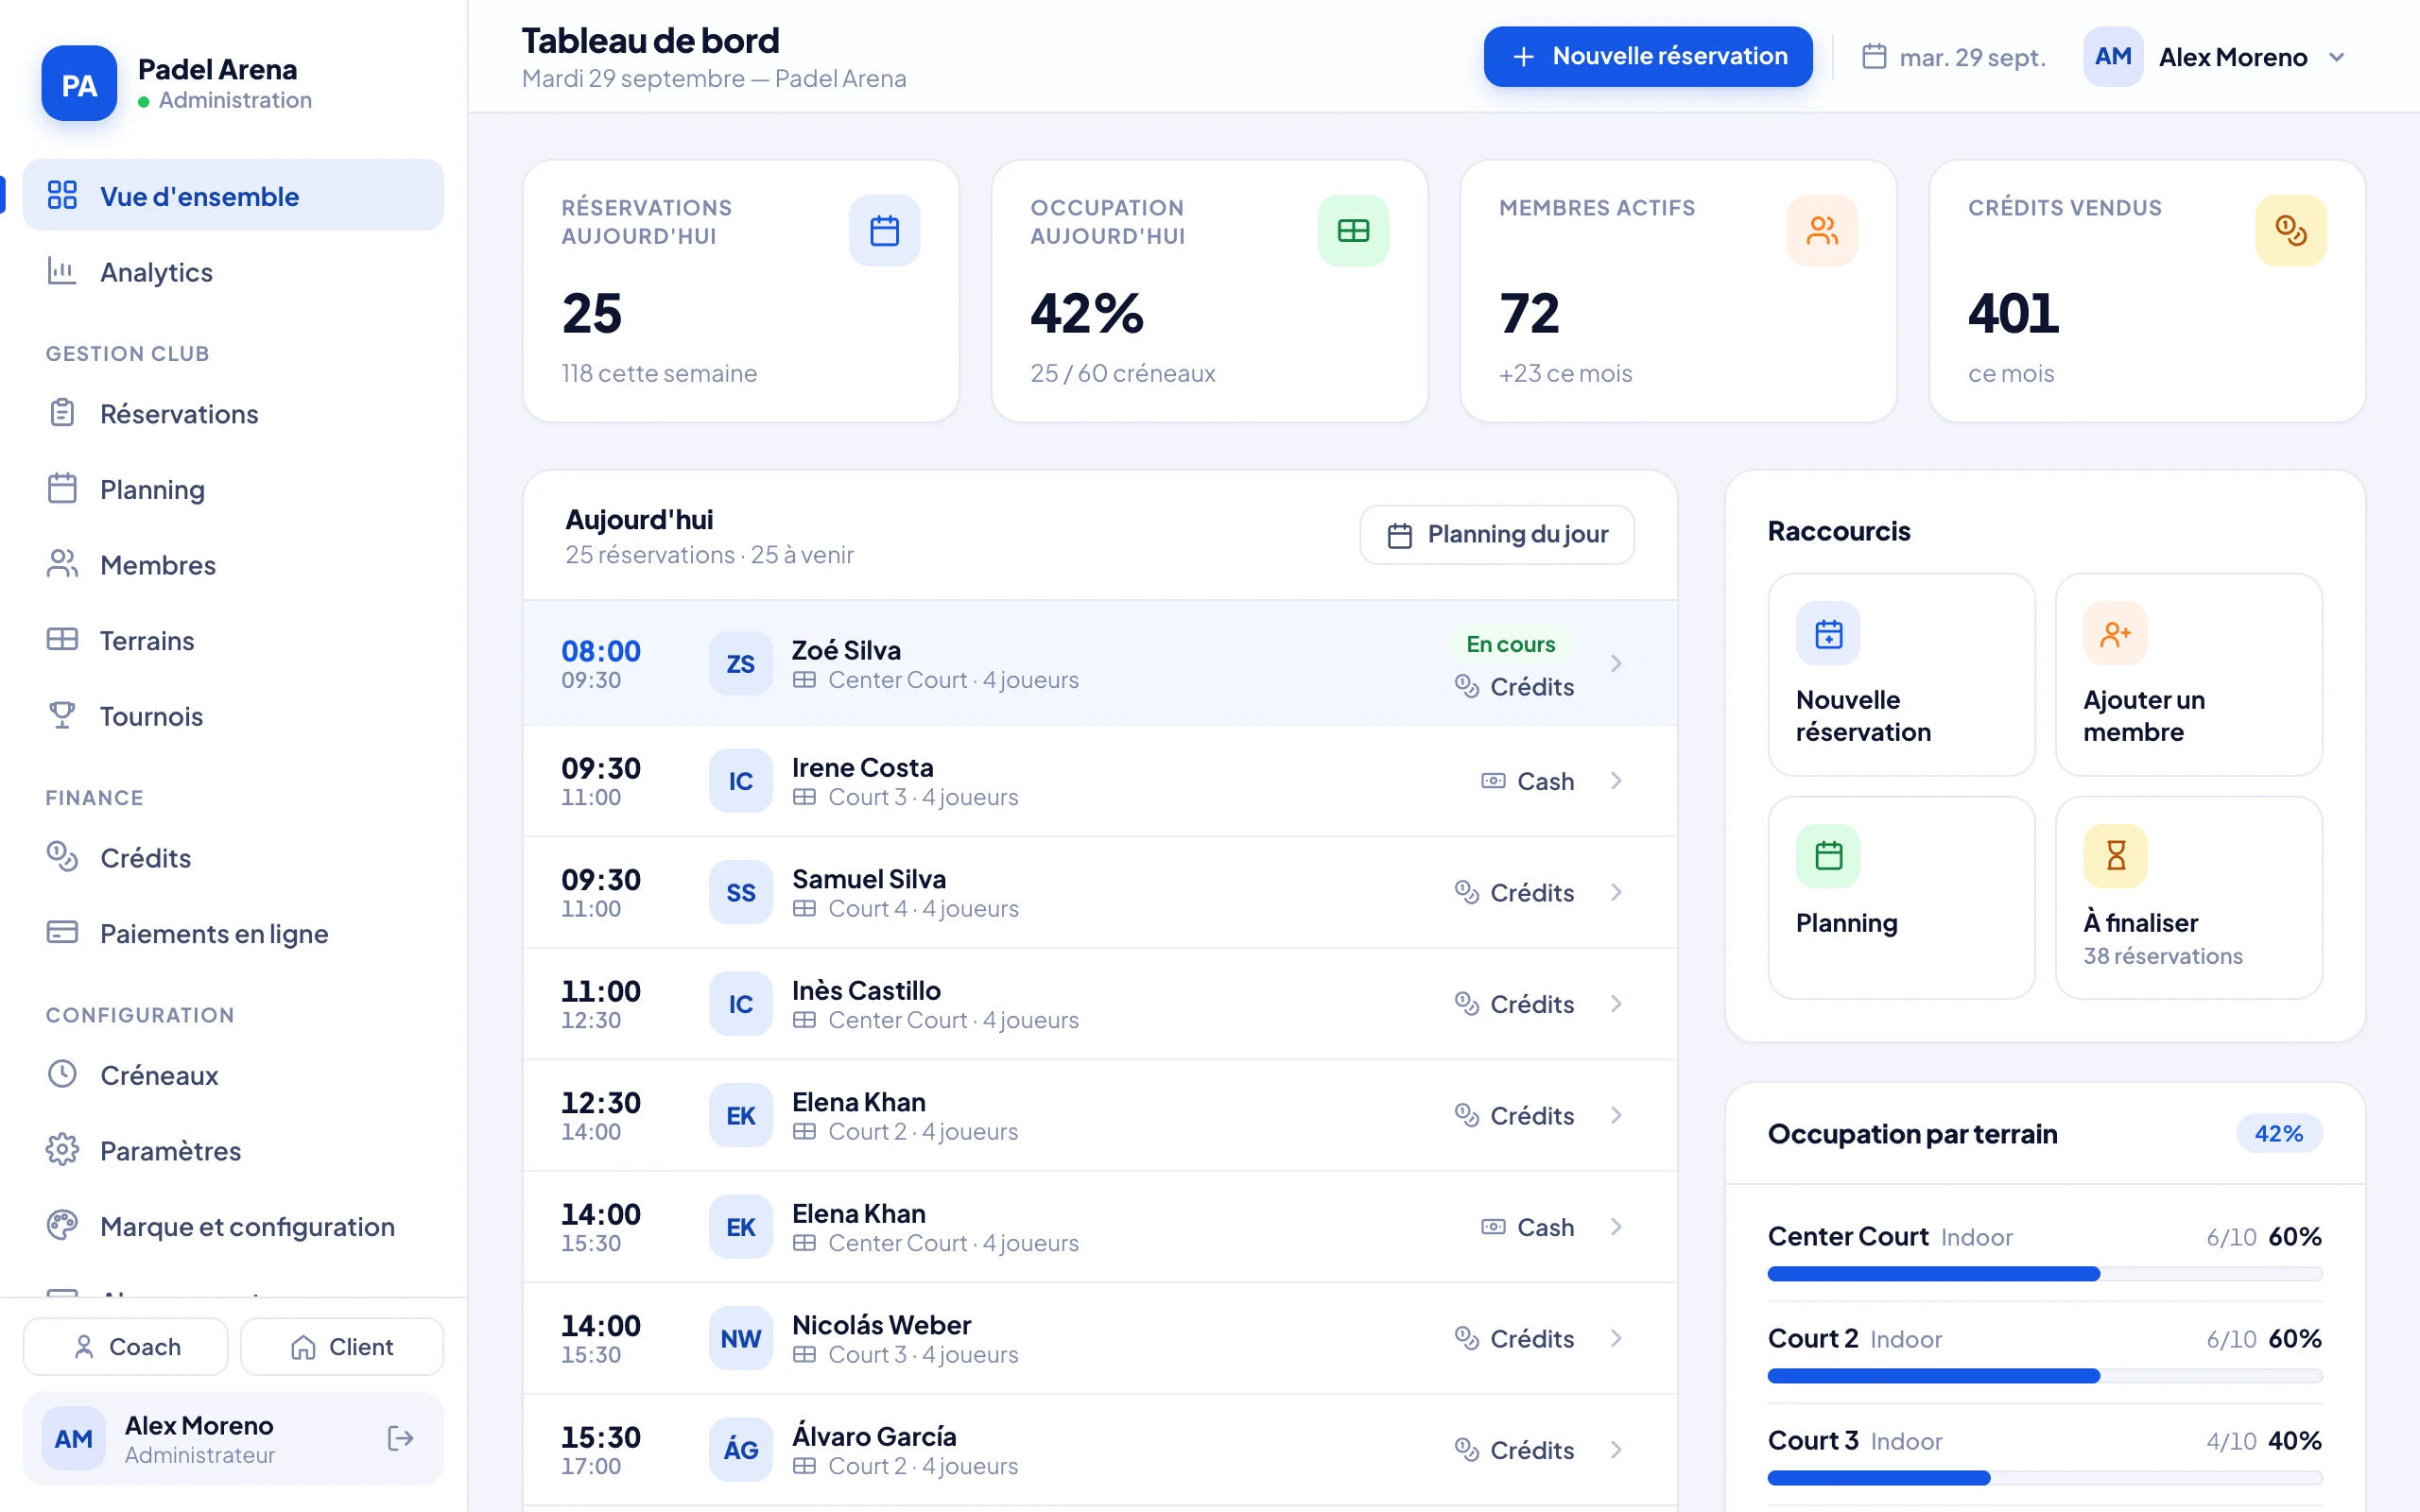Open the Tournois sidebar item
Screen dimensions: 2420x1512
(x=233, y=716)
